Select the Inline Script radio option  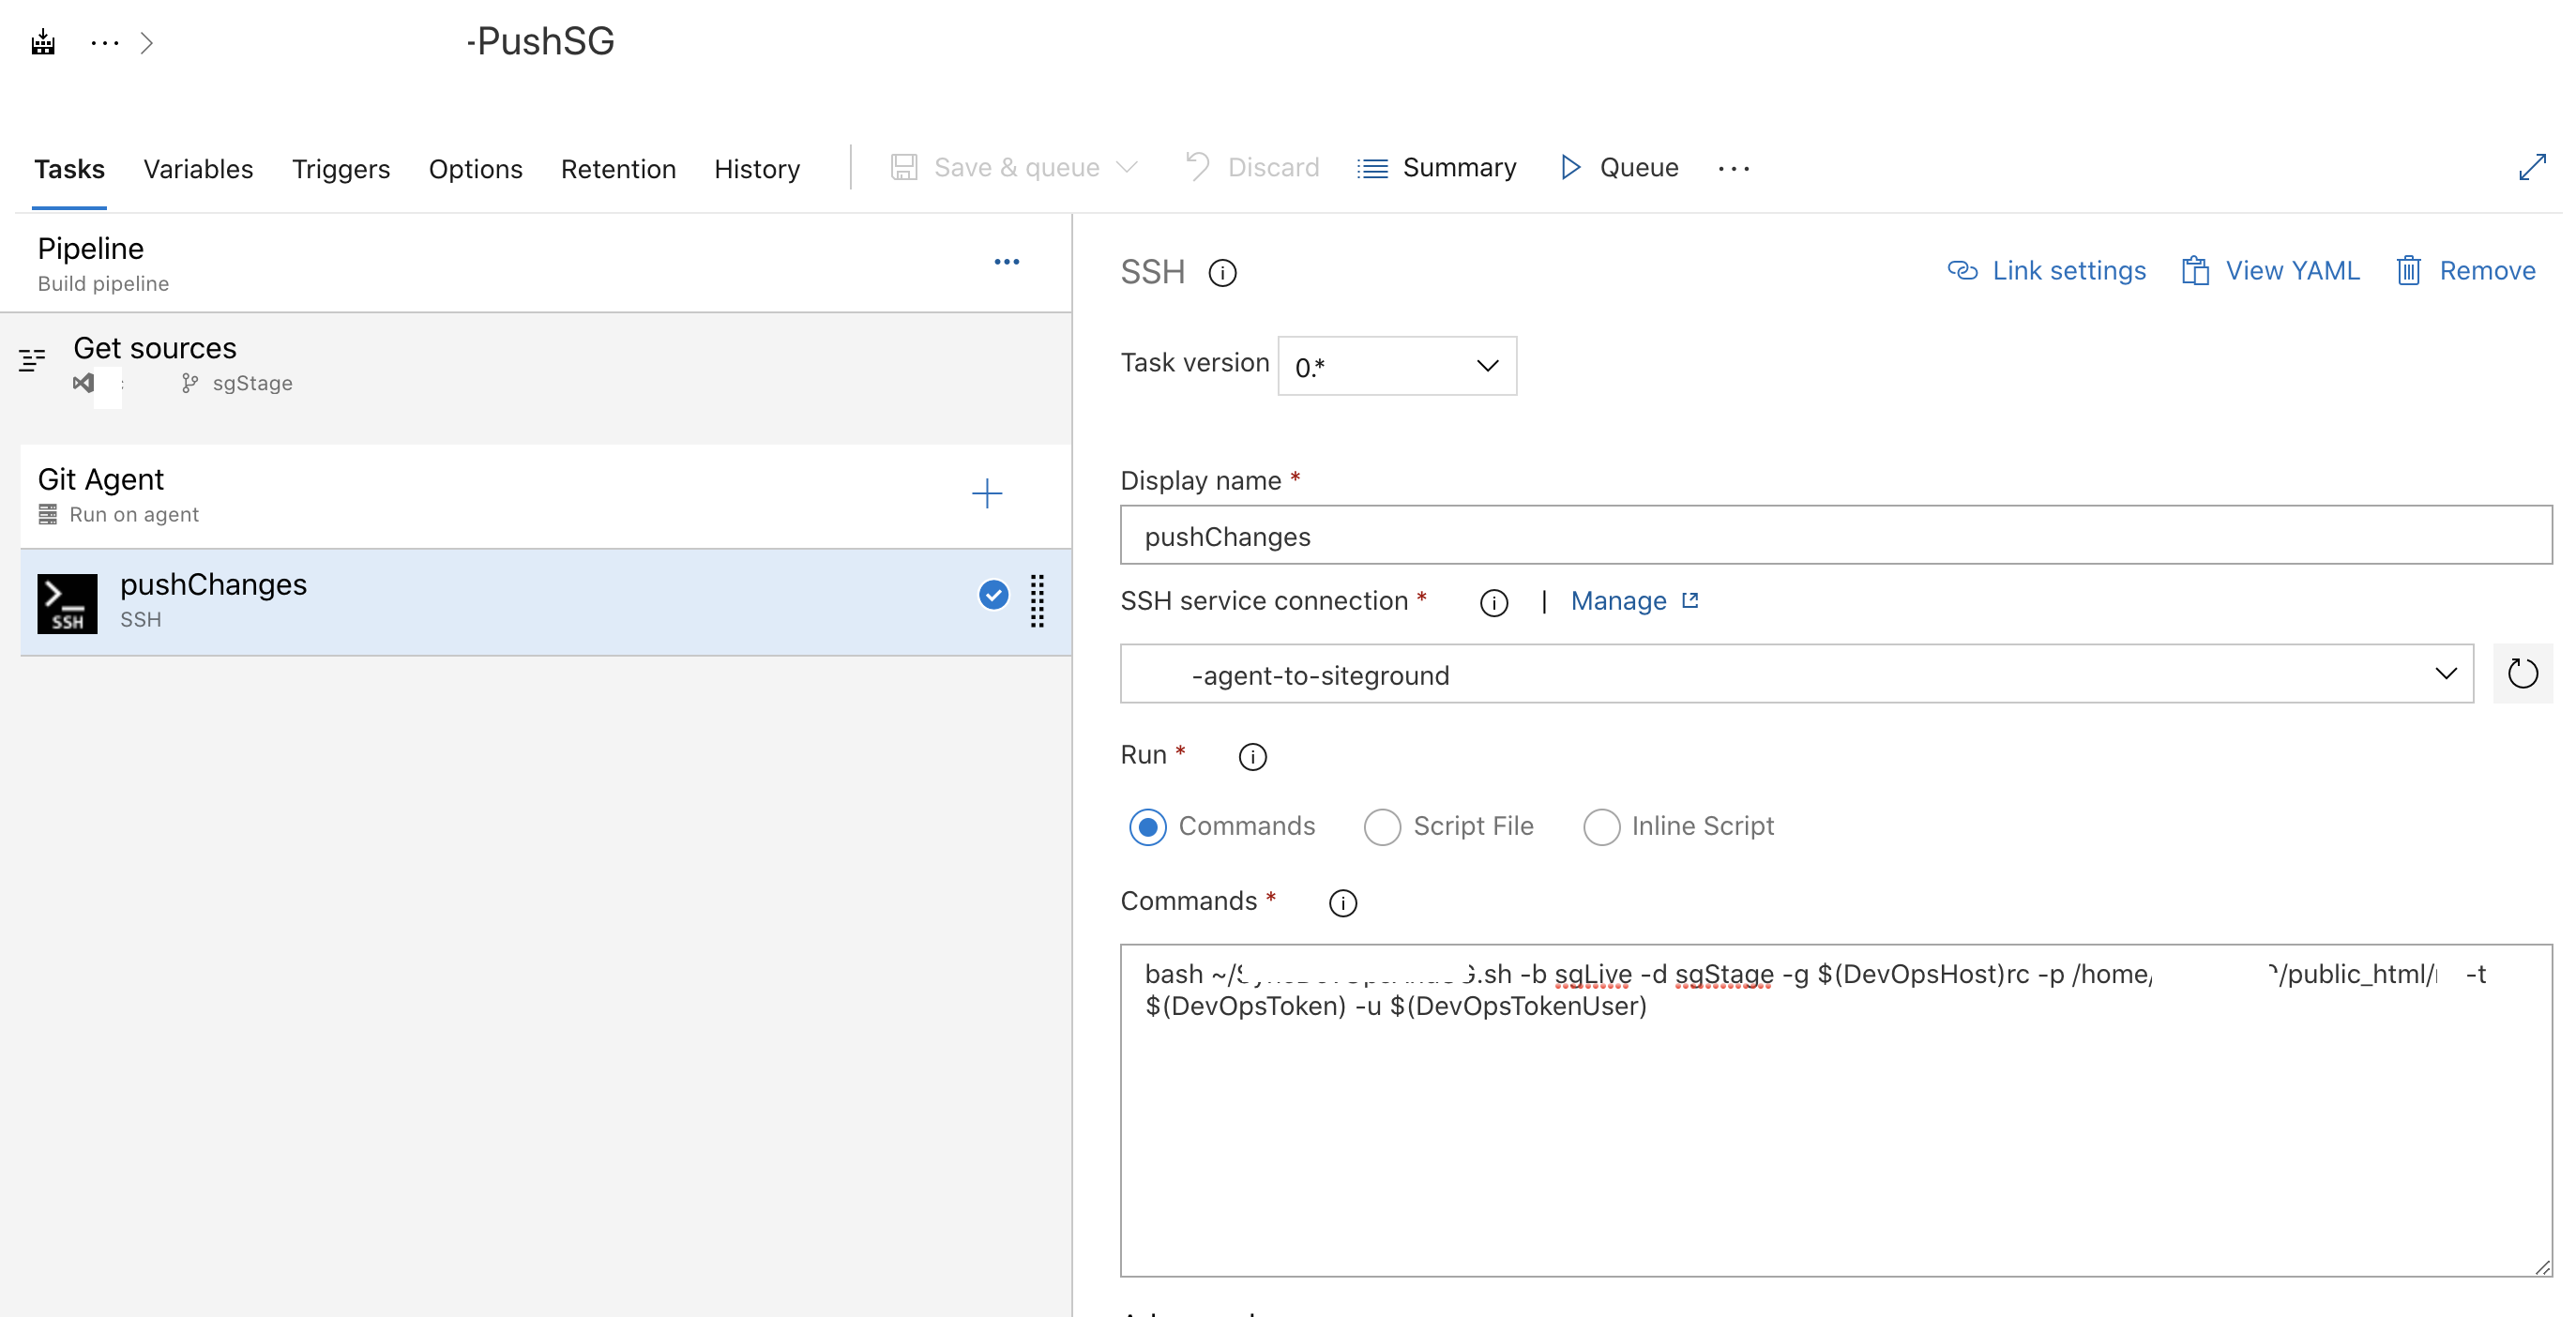coord(1600,827)
